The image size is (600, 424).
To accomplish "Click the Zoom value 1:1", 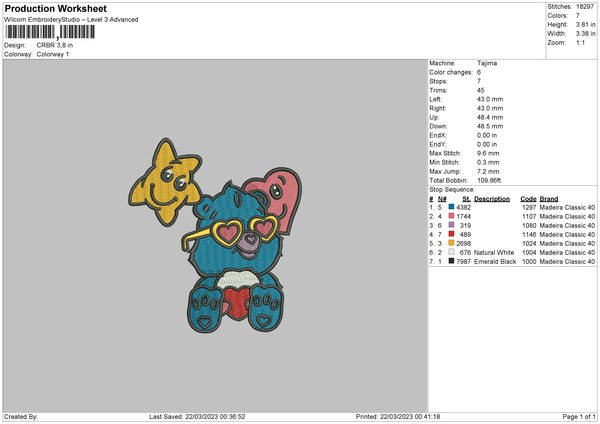I will coord(580,42).
